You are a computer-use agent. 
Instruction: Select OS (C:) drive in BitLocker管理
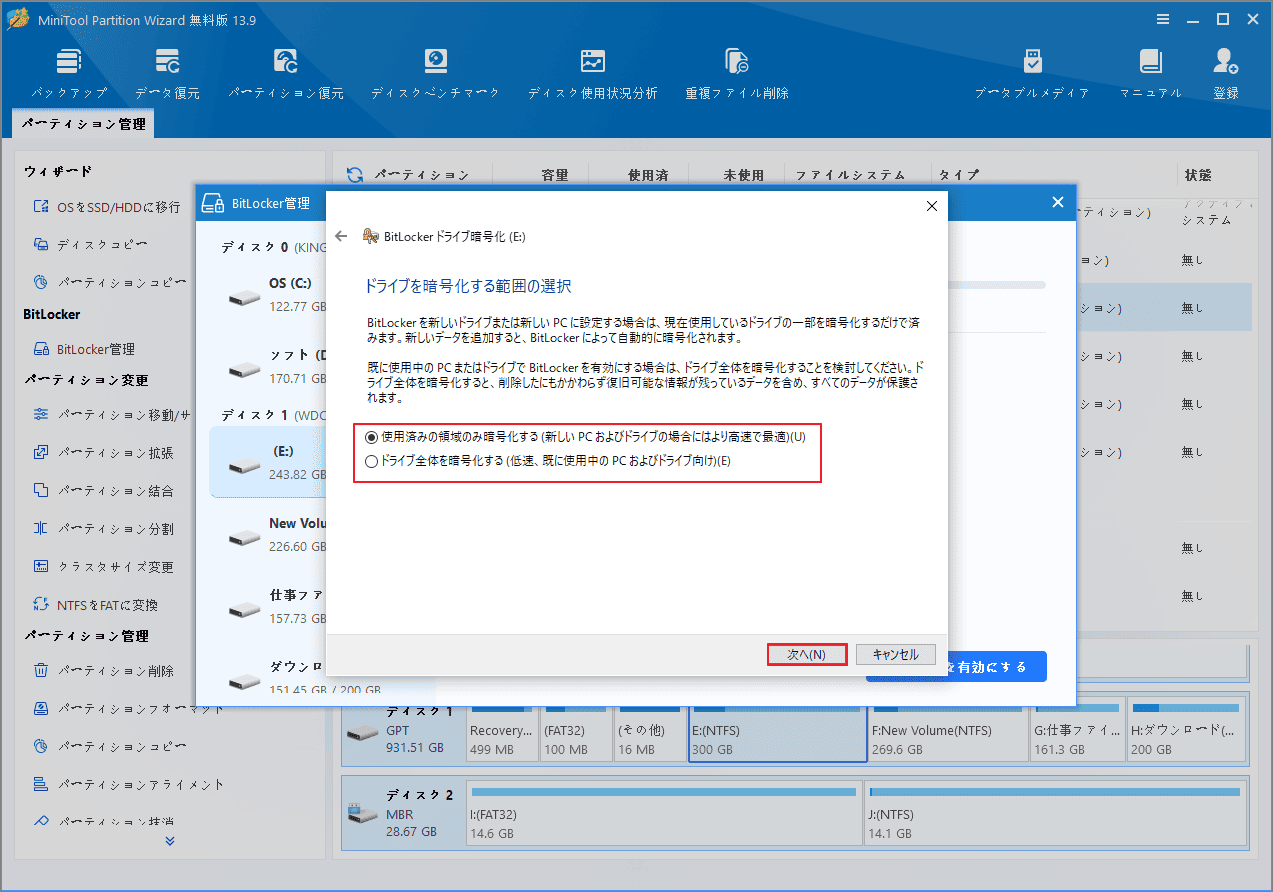[x=268, y=293]
